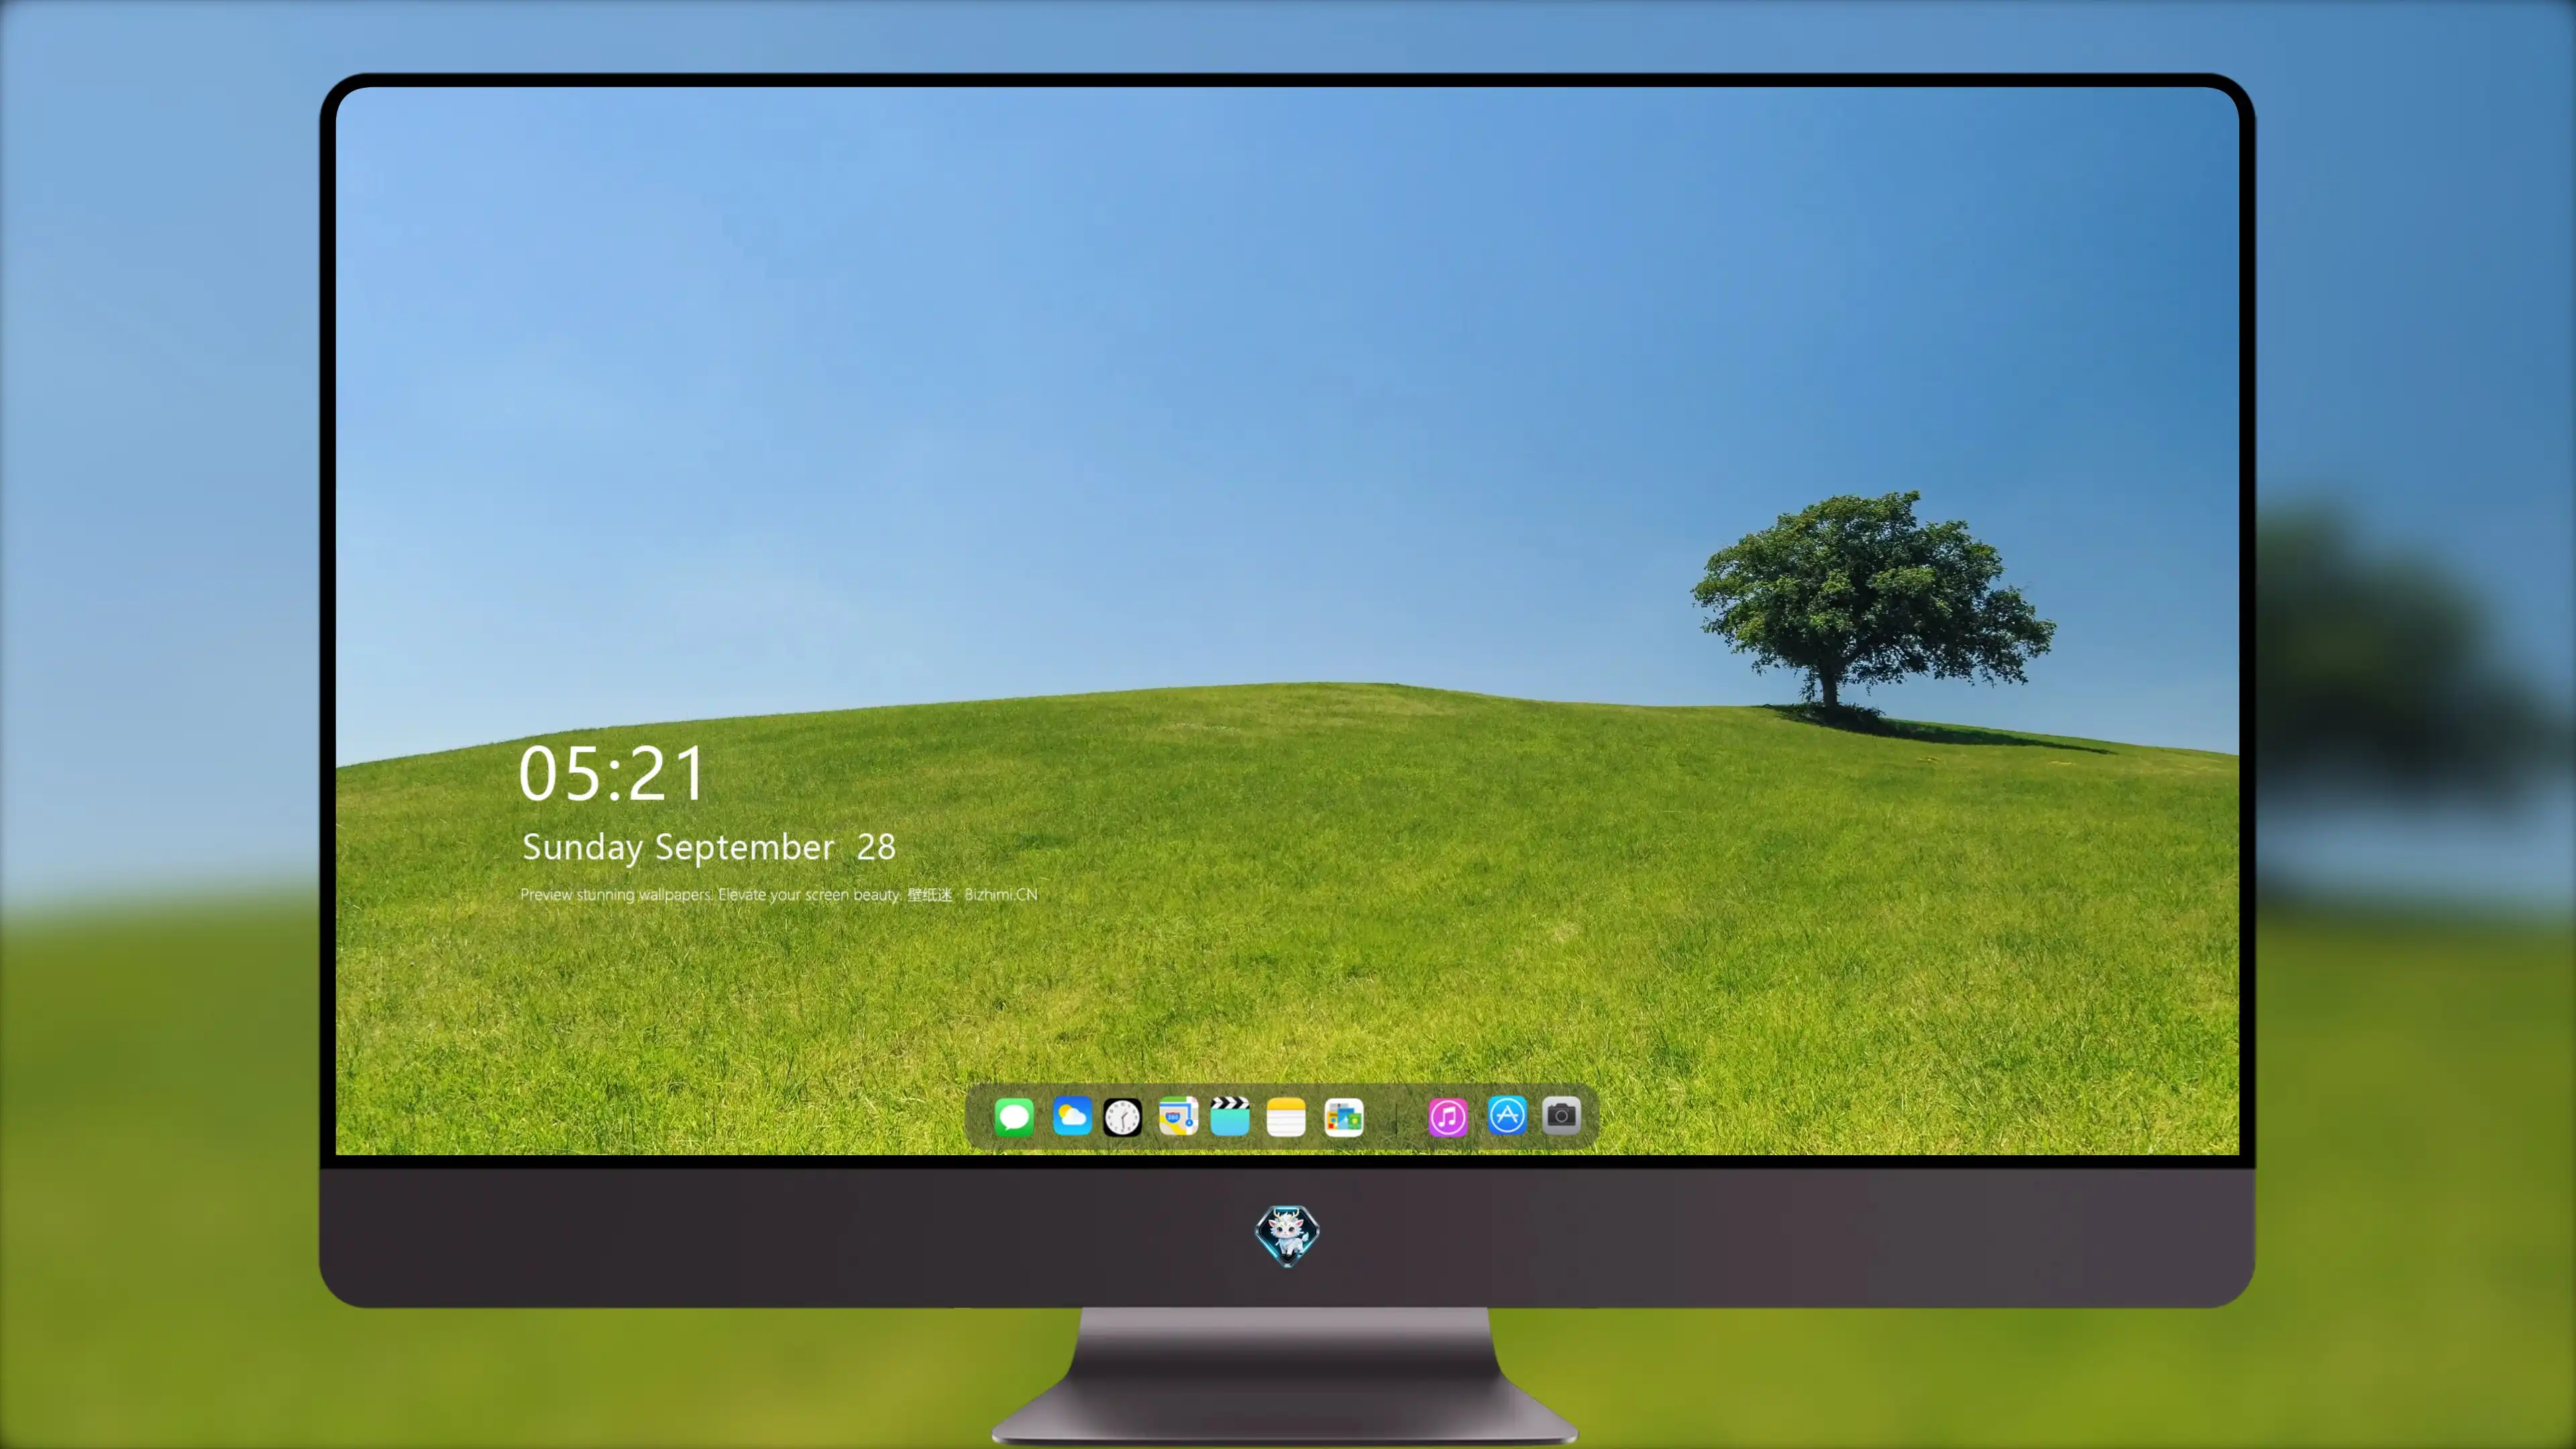Viewport: 2576px width, 1449px height.
Task: Open the yellow Notes app
Action: (1286, 1117)
